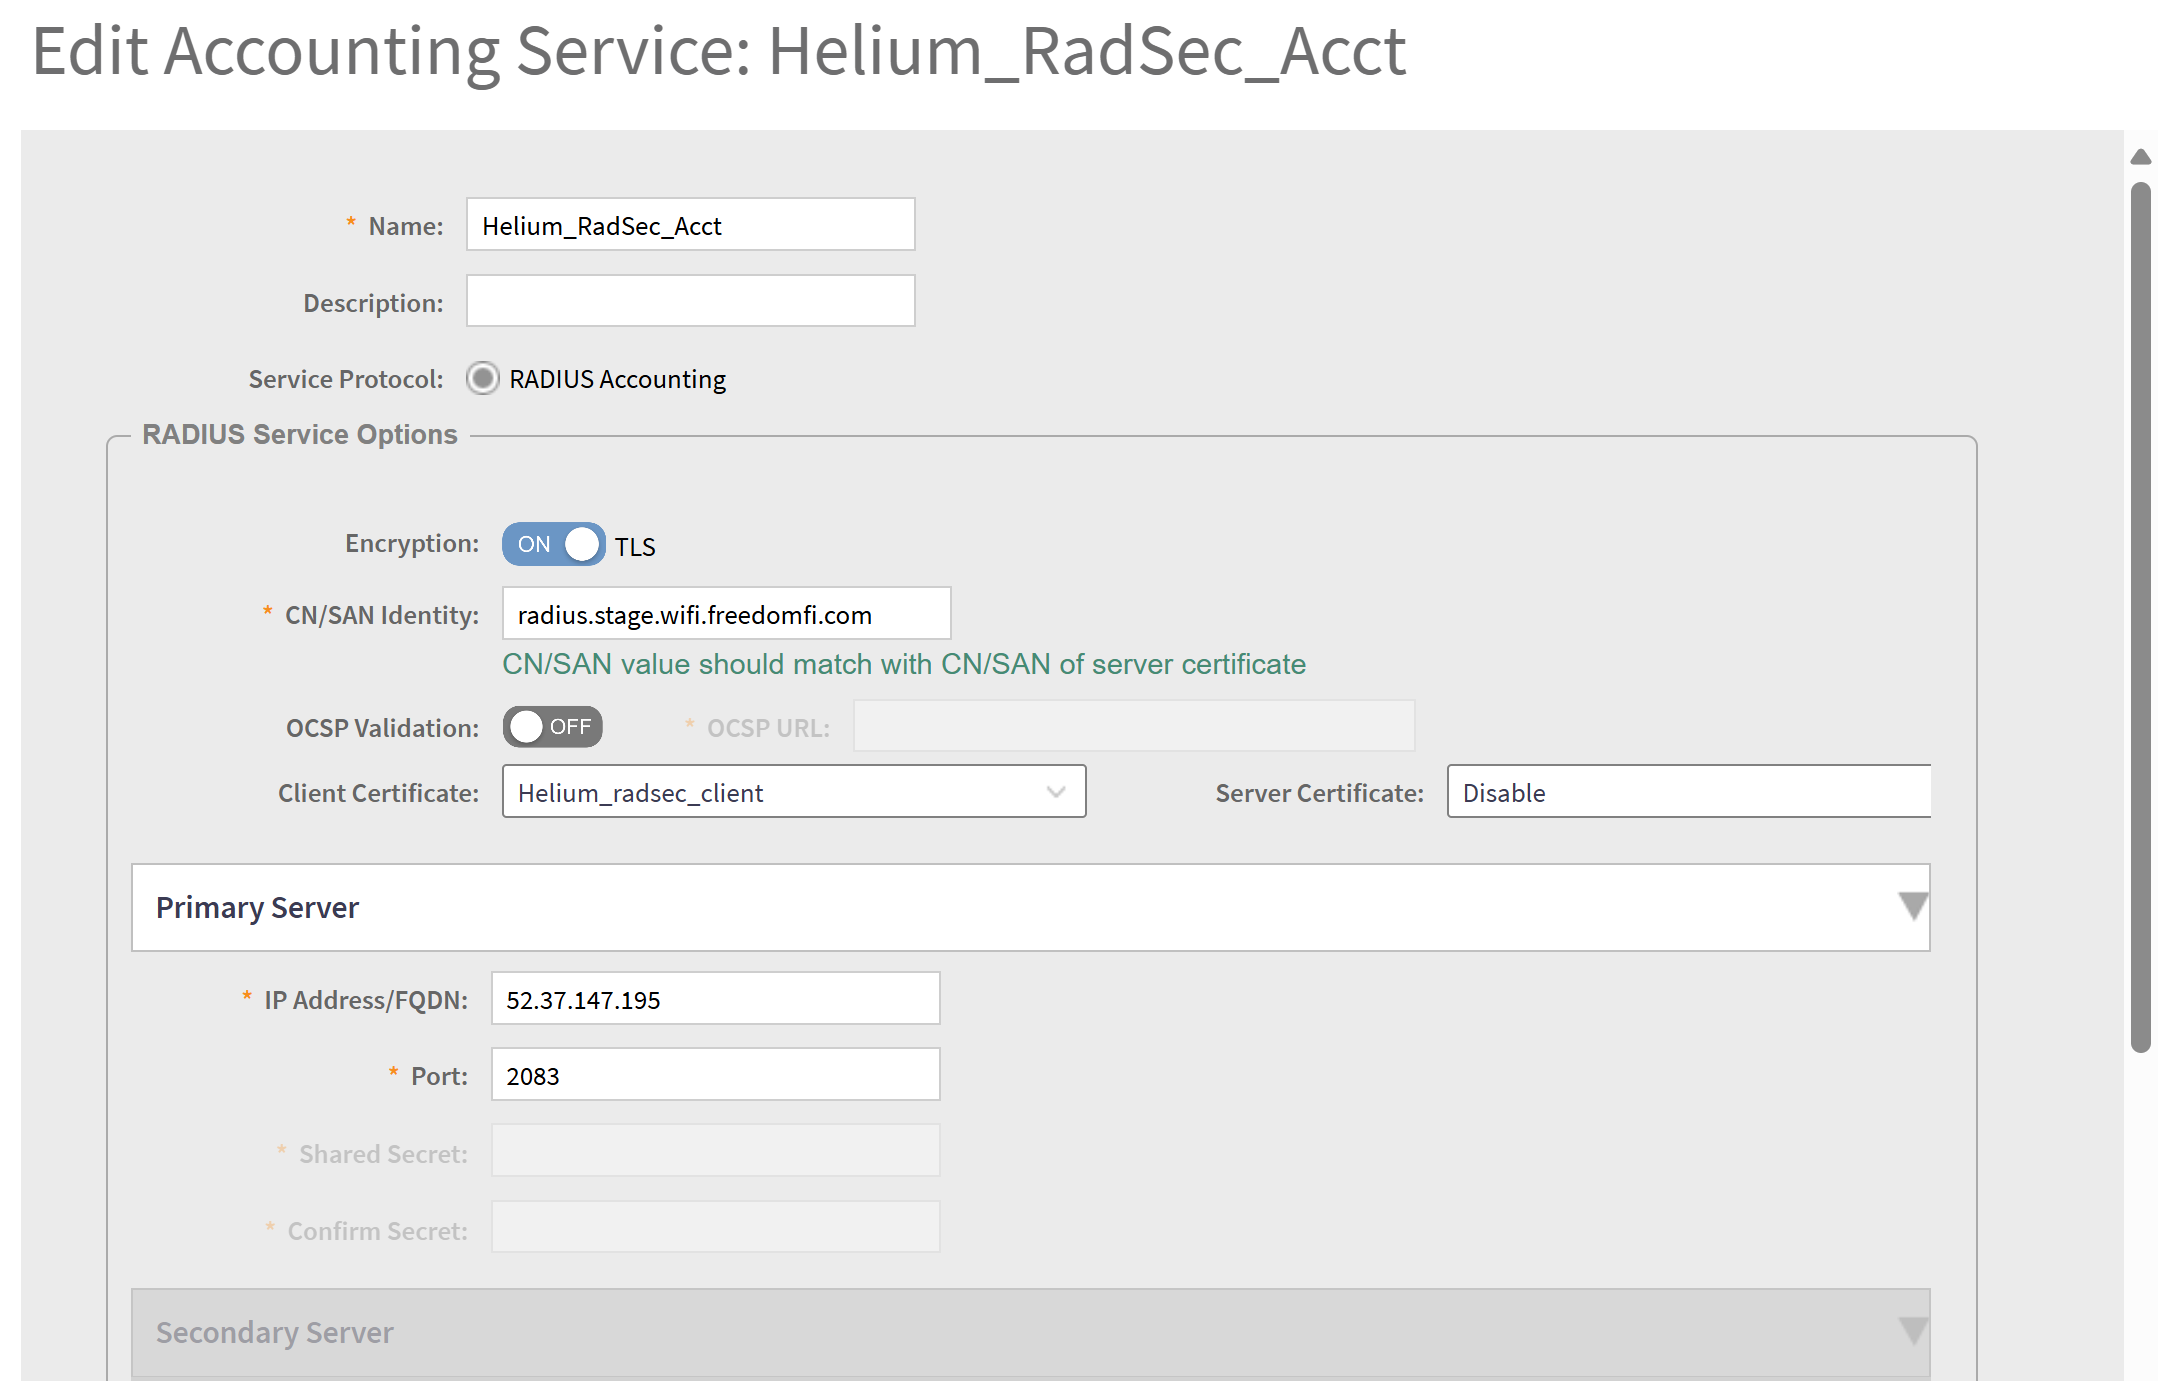
Task: Toggle TLS Encryption switch off
Action: coord(553,544)
